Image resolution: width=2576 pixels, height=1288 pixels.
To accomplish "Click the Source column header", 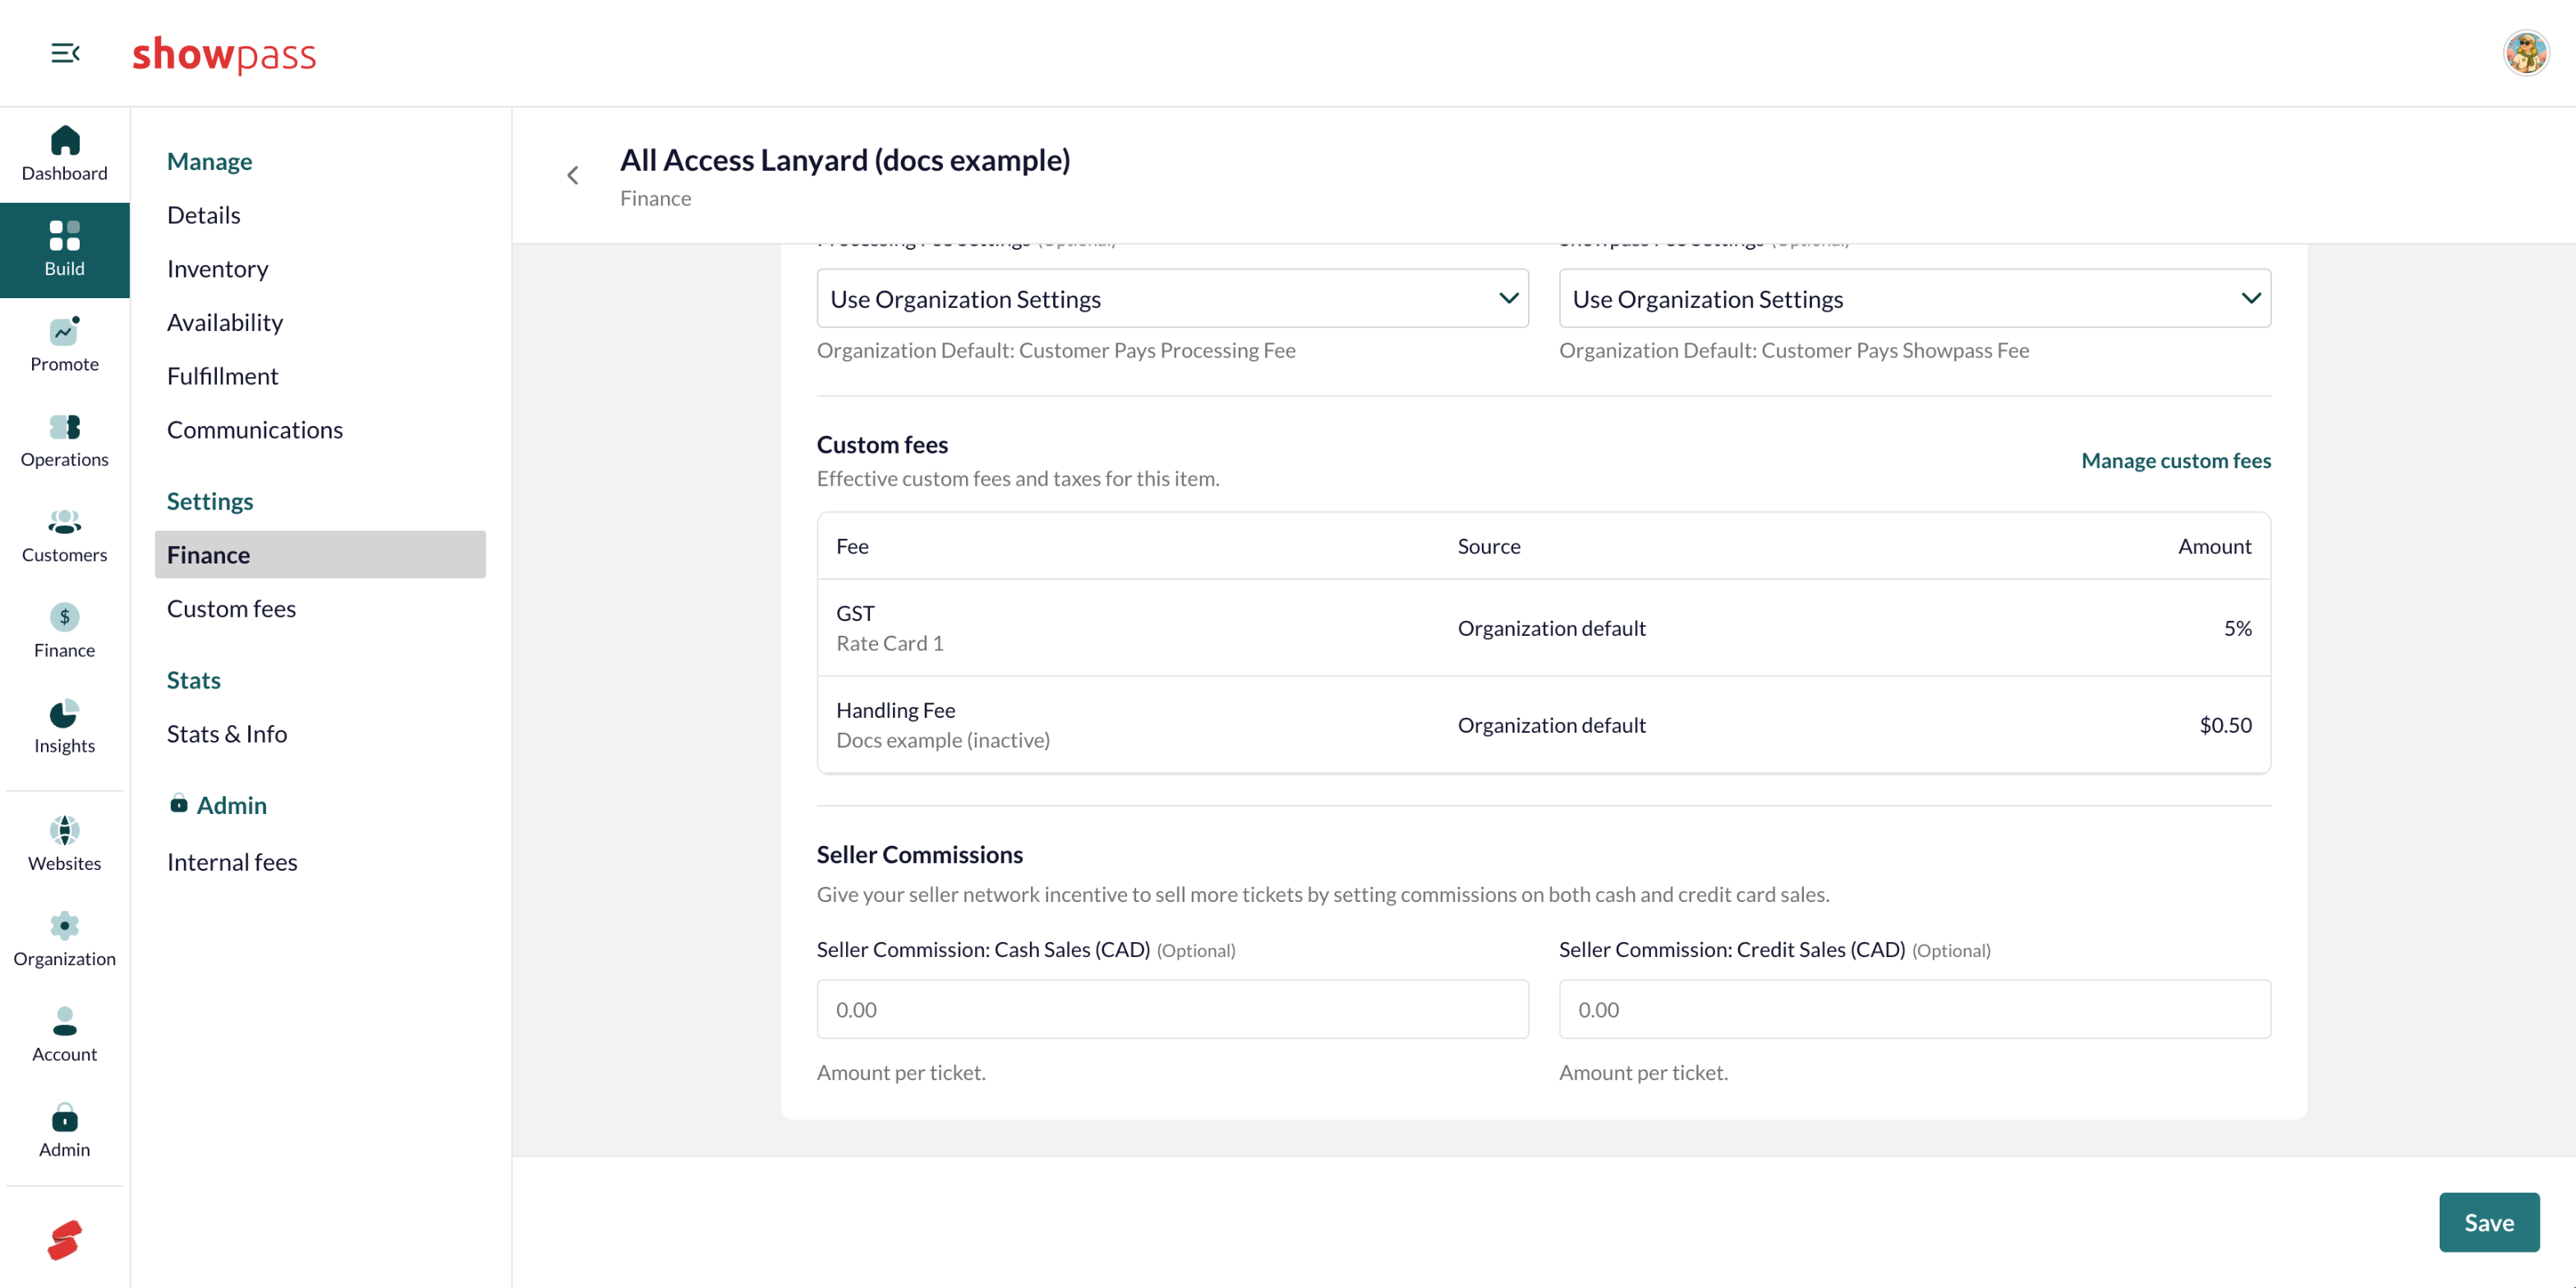I will pos(1489,546).
